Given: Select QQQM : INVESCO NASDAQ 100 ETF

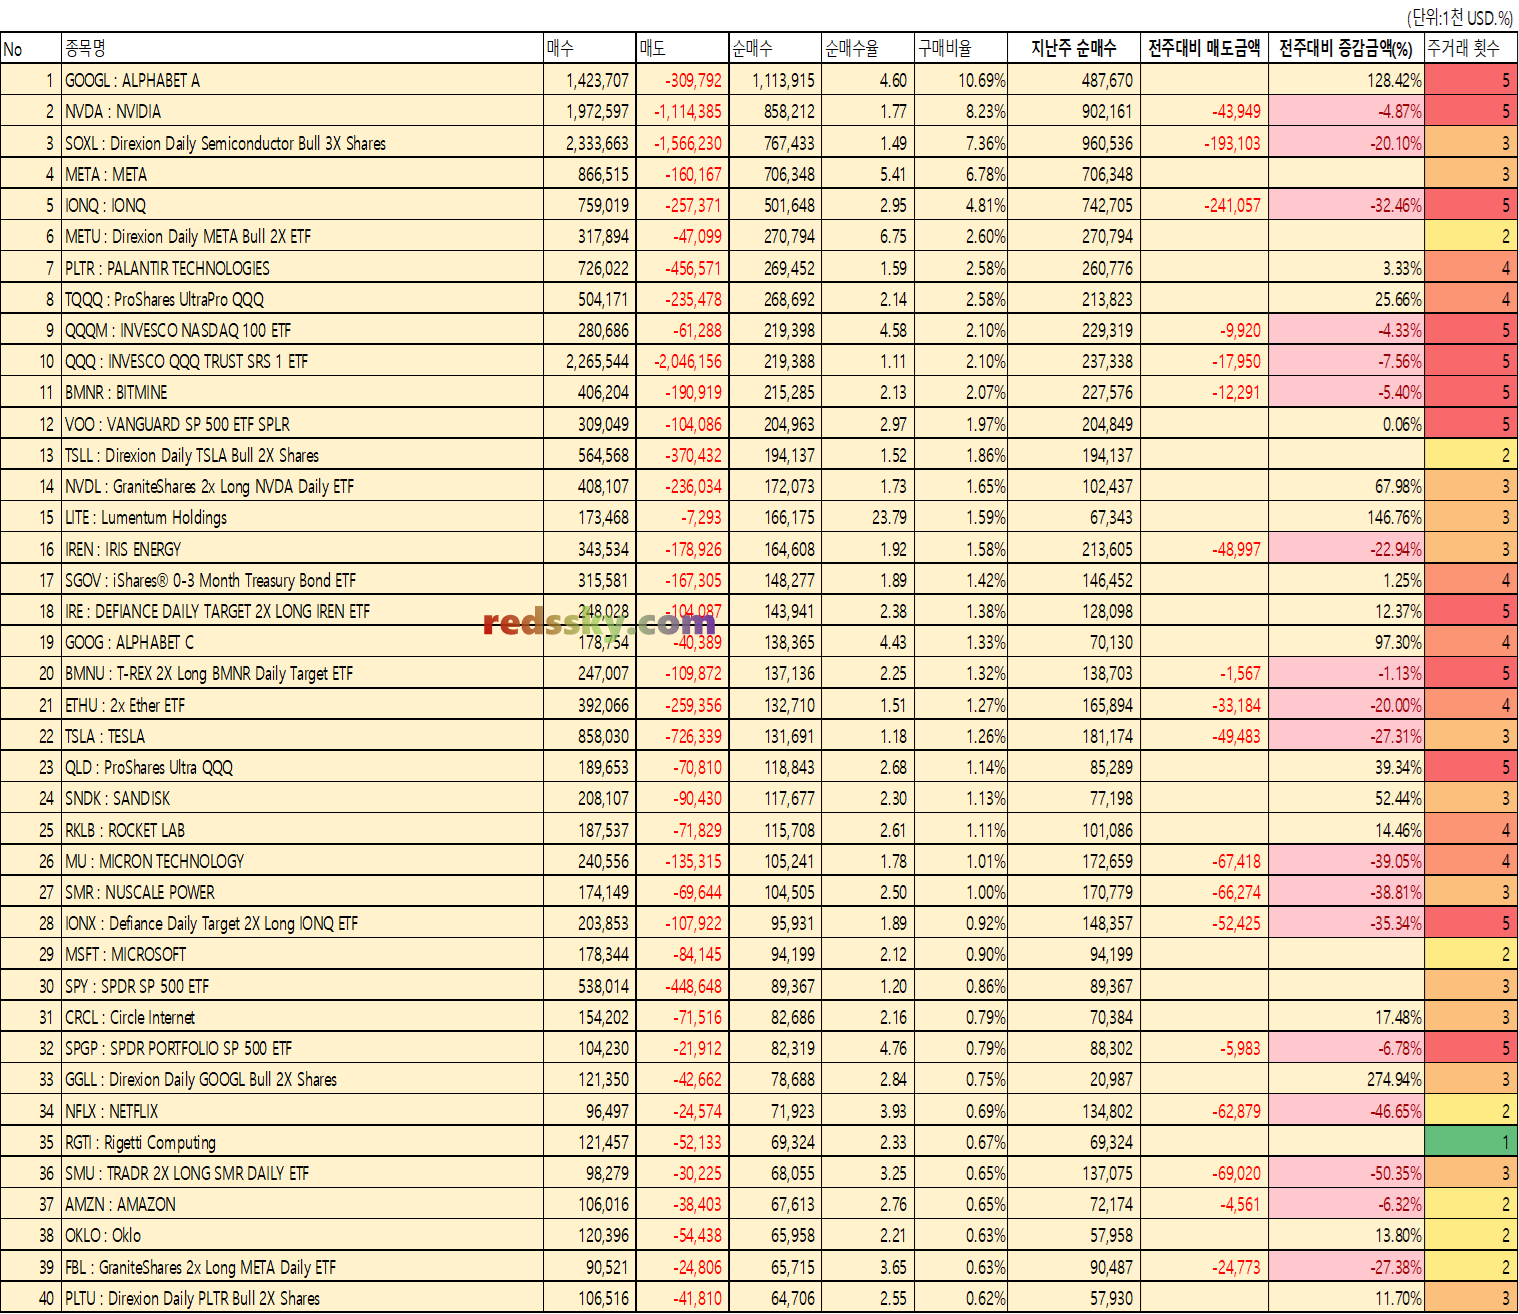Looking at the screenshot, I should [x=302, y=330].
